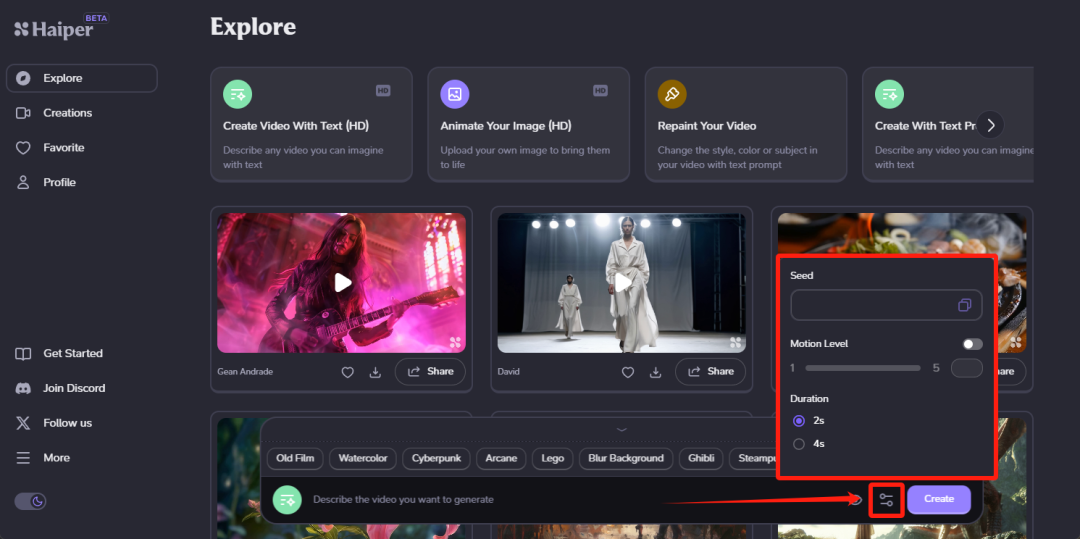Toggle the Motion Level switch

[972, 344]
